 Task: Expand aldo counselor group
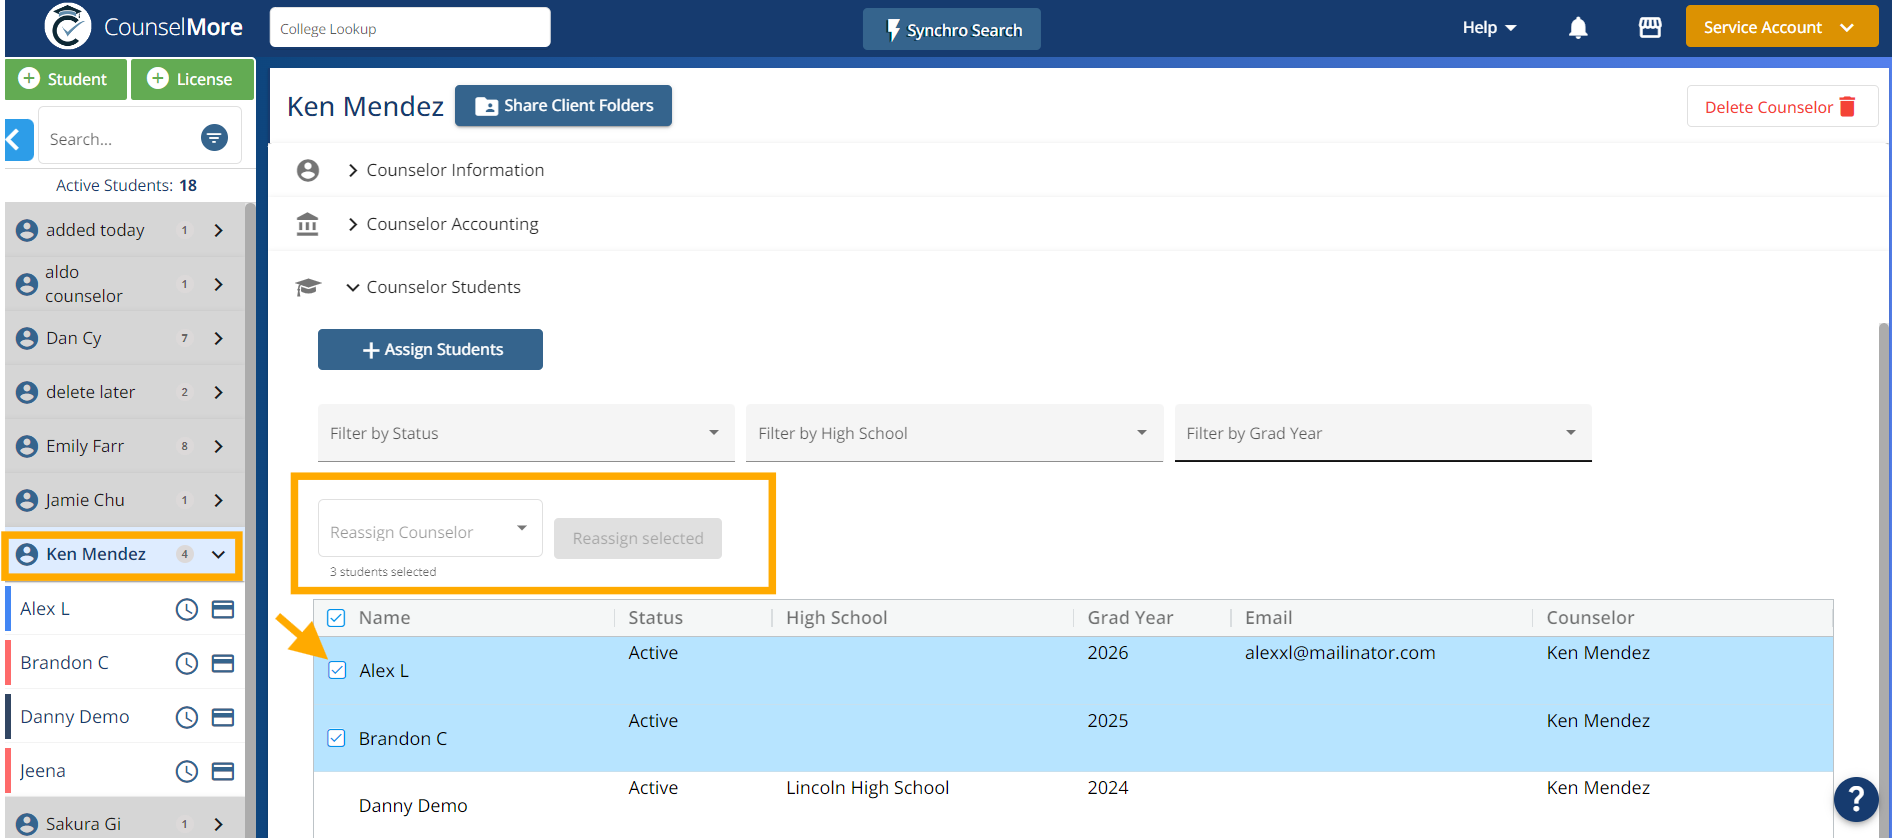click(218, 284)
